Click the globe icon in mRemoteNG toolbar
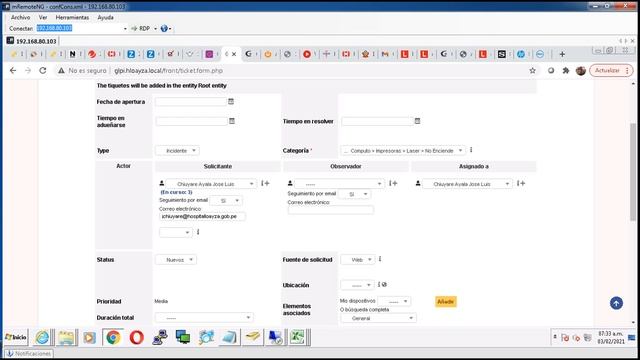Image resolution: width=640 pixels, height=360 pixels. pos(164,29)
